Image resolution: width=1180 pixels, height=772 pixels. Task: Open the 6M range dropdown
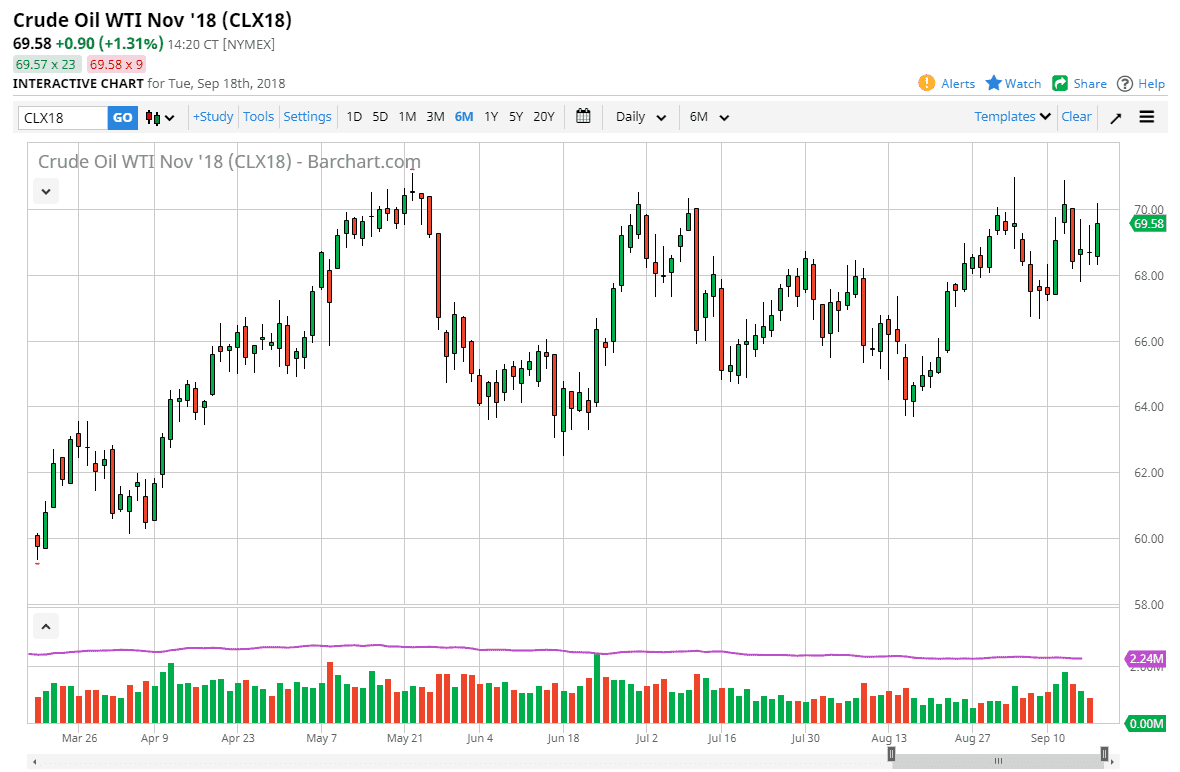[x=708, y=117]
